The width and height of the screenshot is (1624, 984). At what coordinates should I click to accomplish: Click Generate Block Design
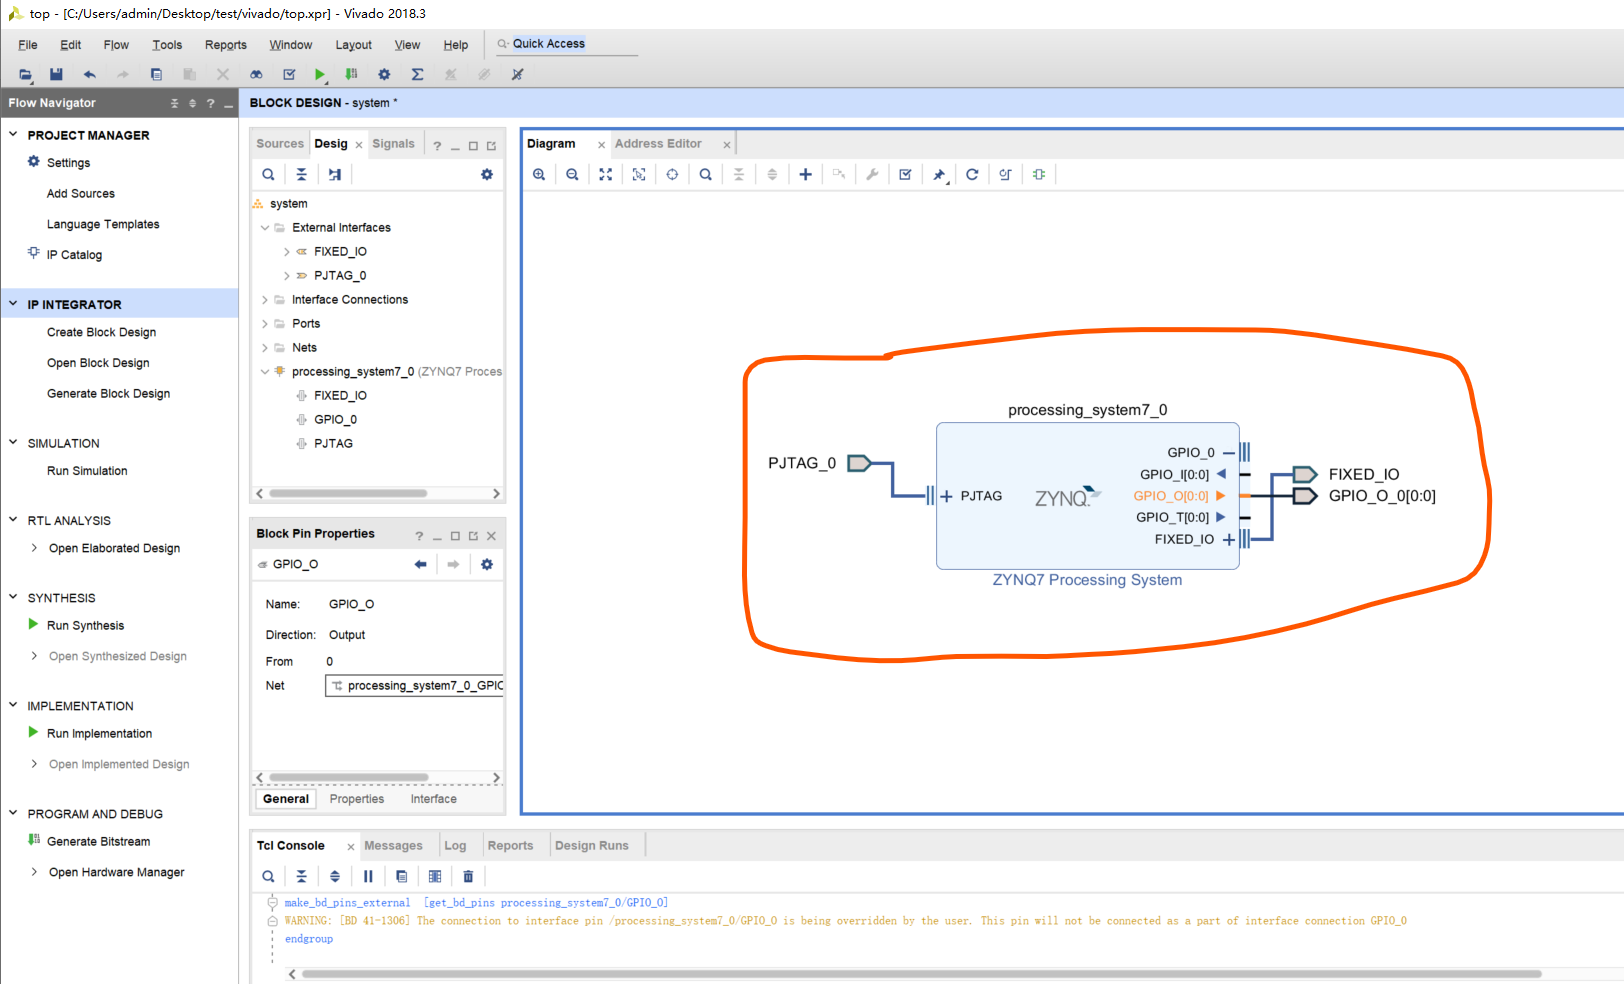click(108, 394)
